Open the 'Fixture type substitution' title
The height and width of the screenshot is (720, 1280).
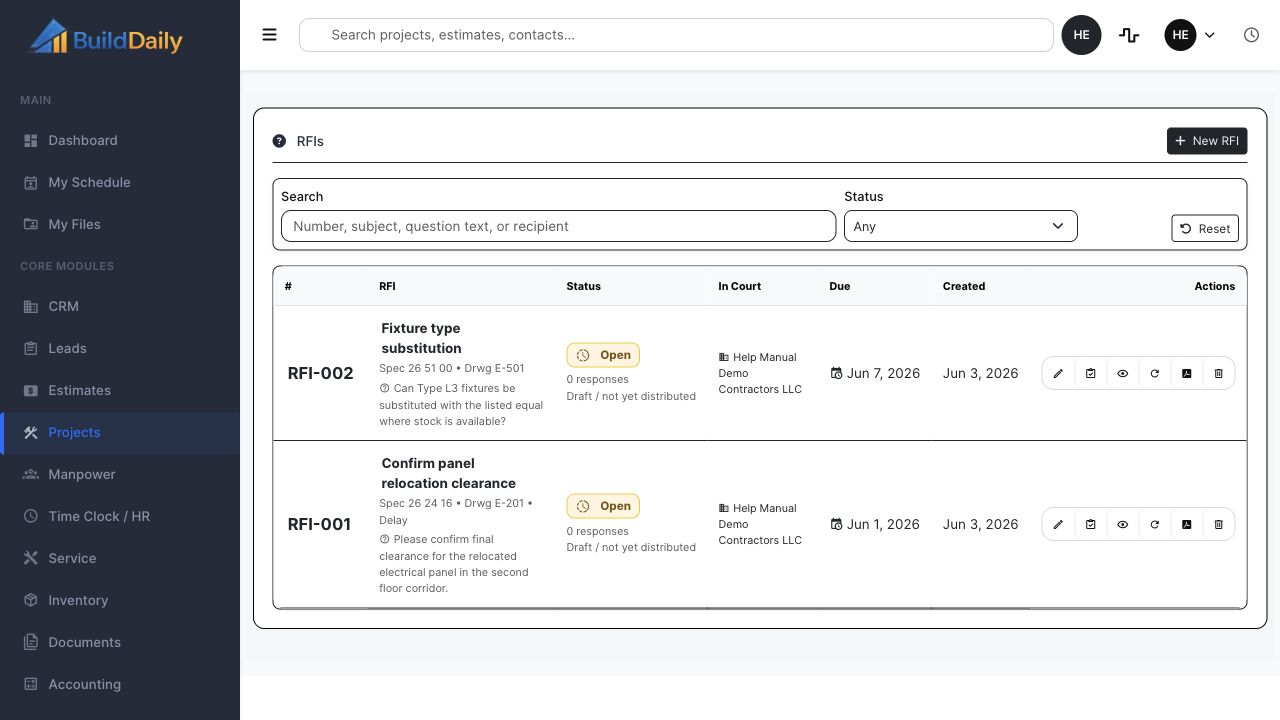[421, 338]
